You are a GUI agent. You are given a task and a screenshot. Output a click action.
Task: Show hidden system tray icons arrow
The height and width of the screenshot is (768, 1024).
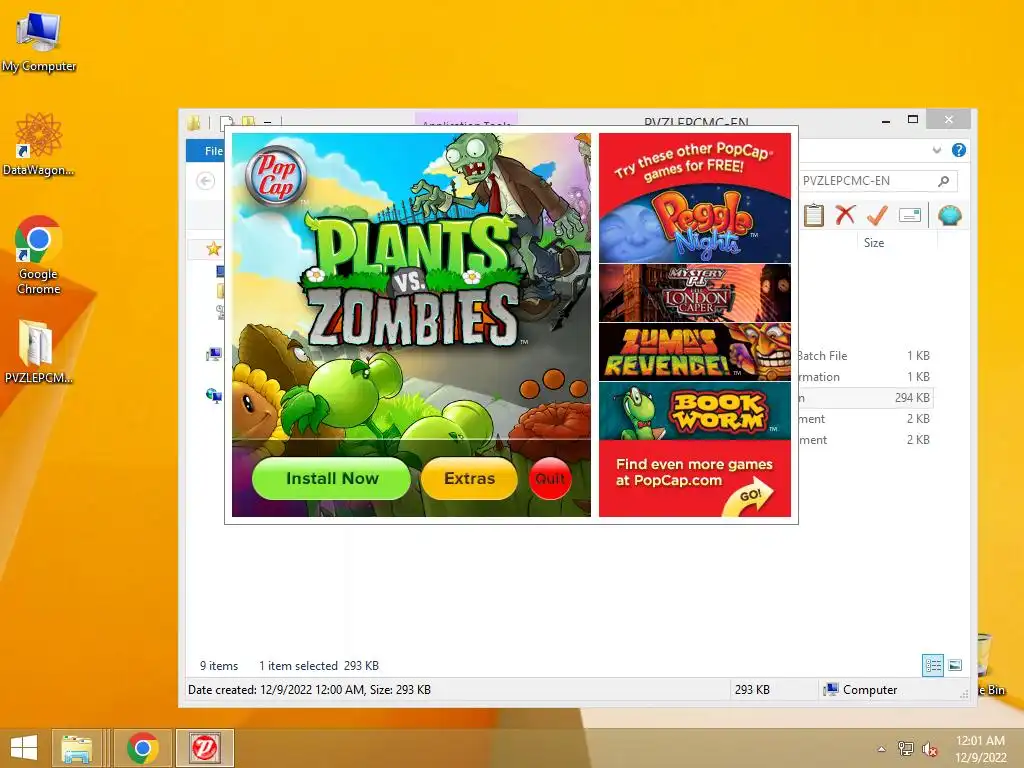882,749
